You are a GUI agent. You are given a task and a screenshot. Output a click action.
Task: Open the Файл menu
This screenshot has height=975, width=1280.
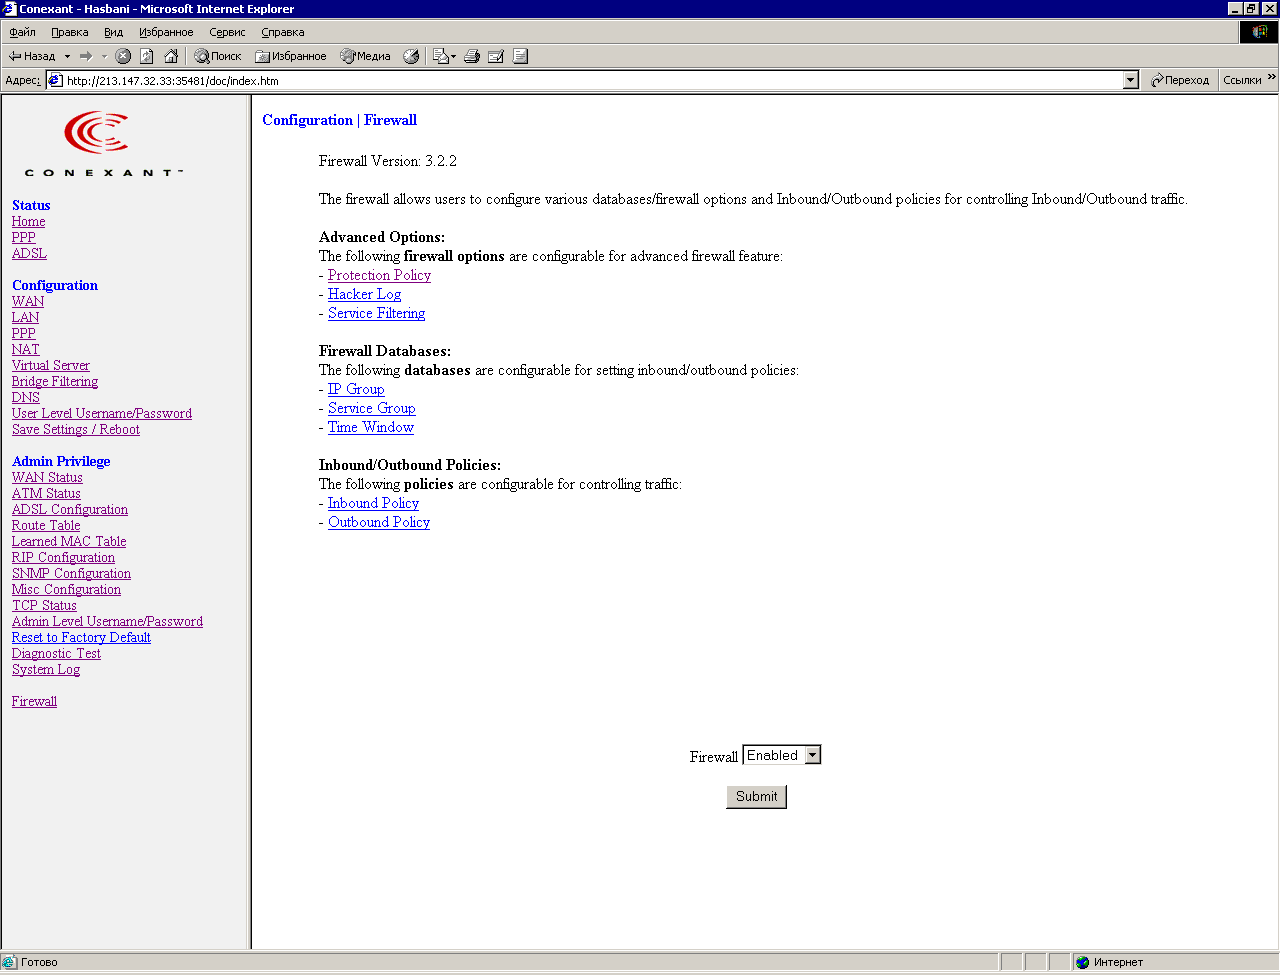pos(22,32)
